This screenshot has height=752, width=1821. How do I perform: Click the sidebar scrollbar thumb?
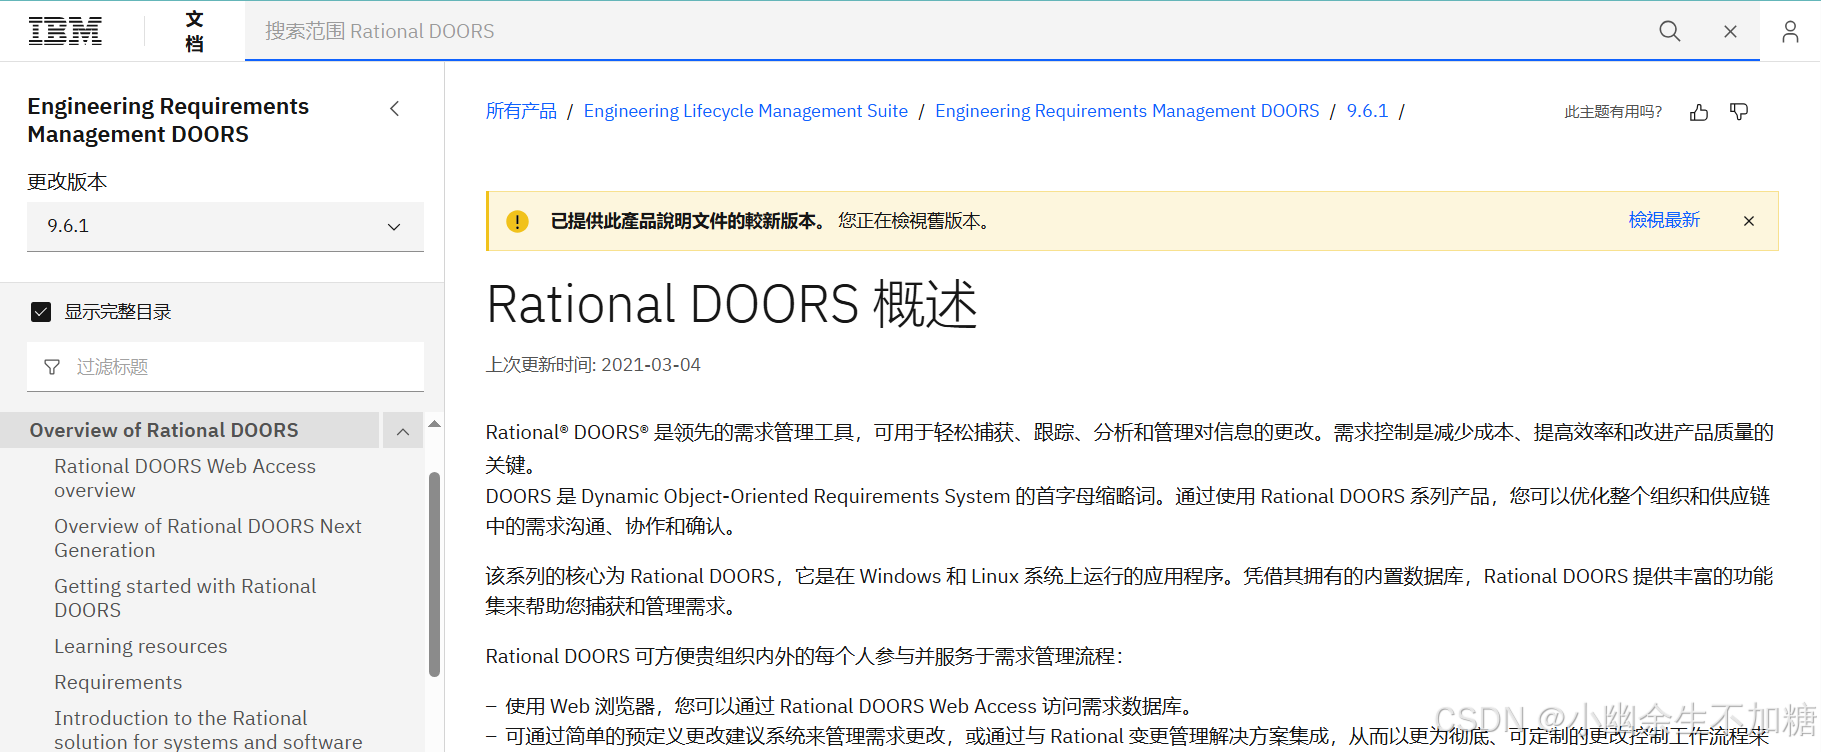tap(434, 574)
